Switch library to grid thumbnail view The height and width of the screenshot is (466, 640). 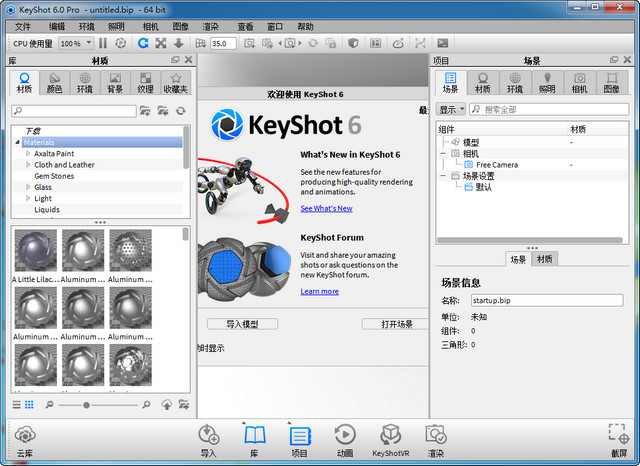coord(29,404)
